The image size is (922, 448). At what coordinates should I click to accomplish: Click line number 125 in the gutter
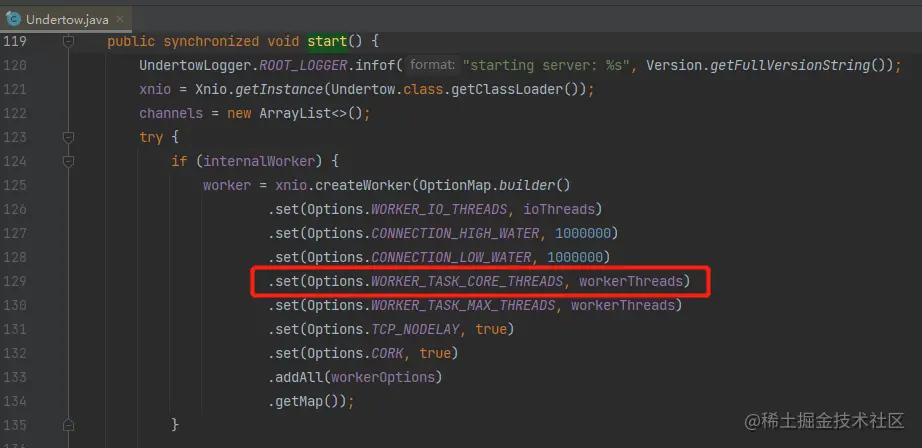pyautogui.click(x=14, y=186)
